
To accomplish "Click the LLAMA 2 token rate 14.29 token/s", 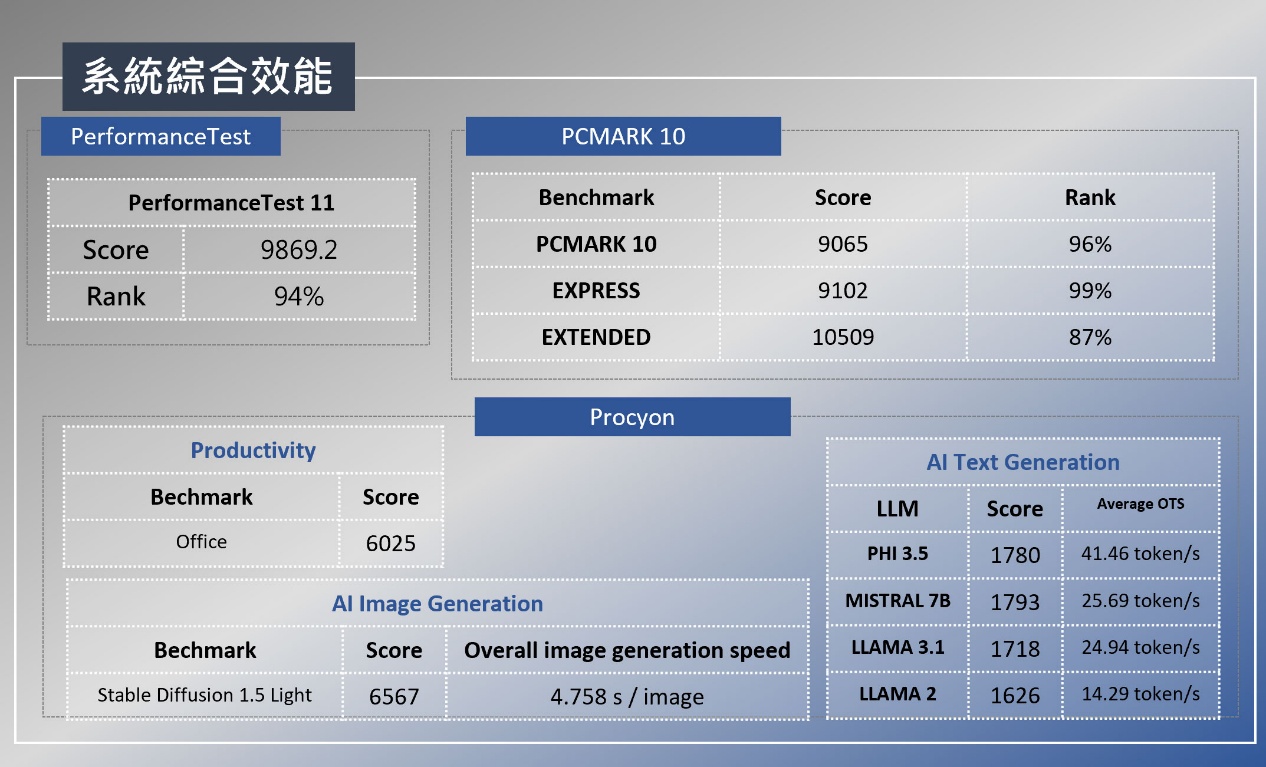I will (1141, 694).
